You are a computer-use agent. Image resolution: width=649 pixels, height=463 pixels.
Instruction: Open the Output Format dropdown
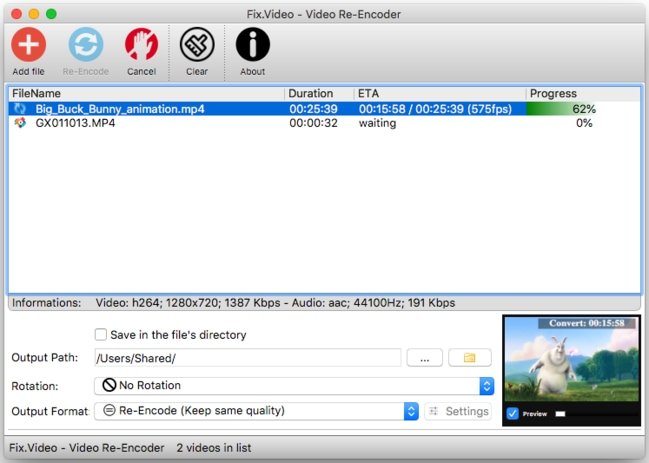coord(256,411)
